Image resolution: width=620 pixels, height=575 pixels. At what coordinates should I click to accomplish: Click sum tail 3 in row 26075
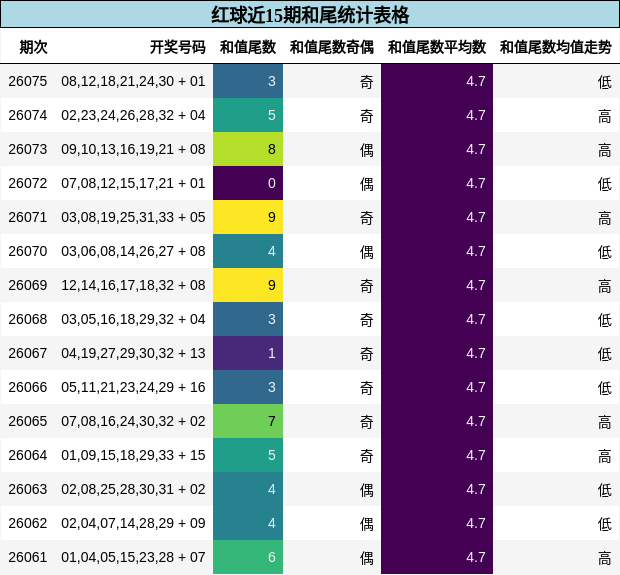248,81
